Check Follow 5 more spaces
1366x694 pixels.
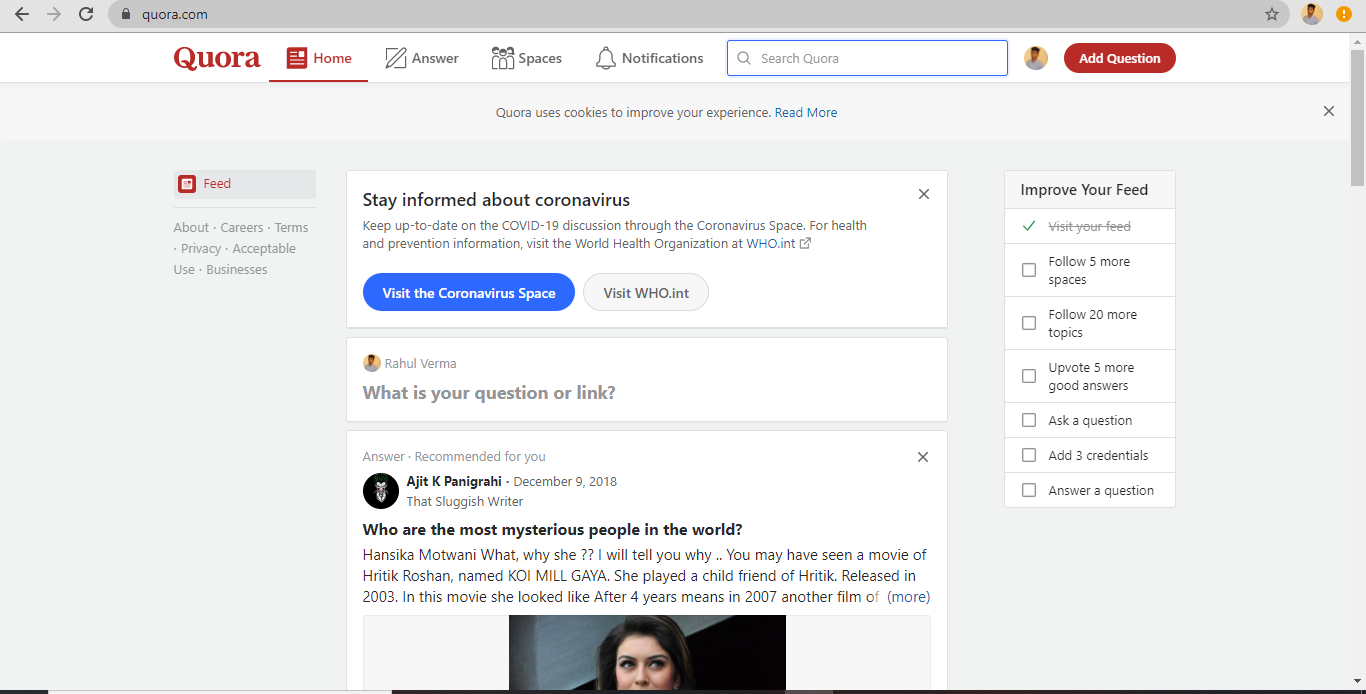(x=1029, y=270)
